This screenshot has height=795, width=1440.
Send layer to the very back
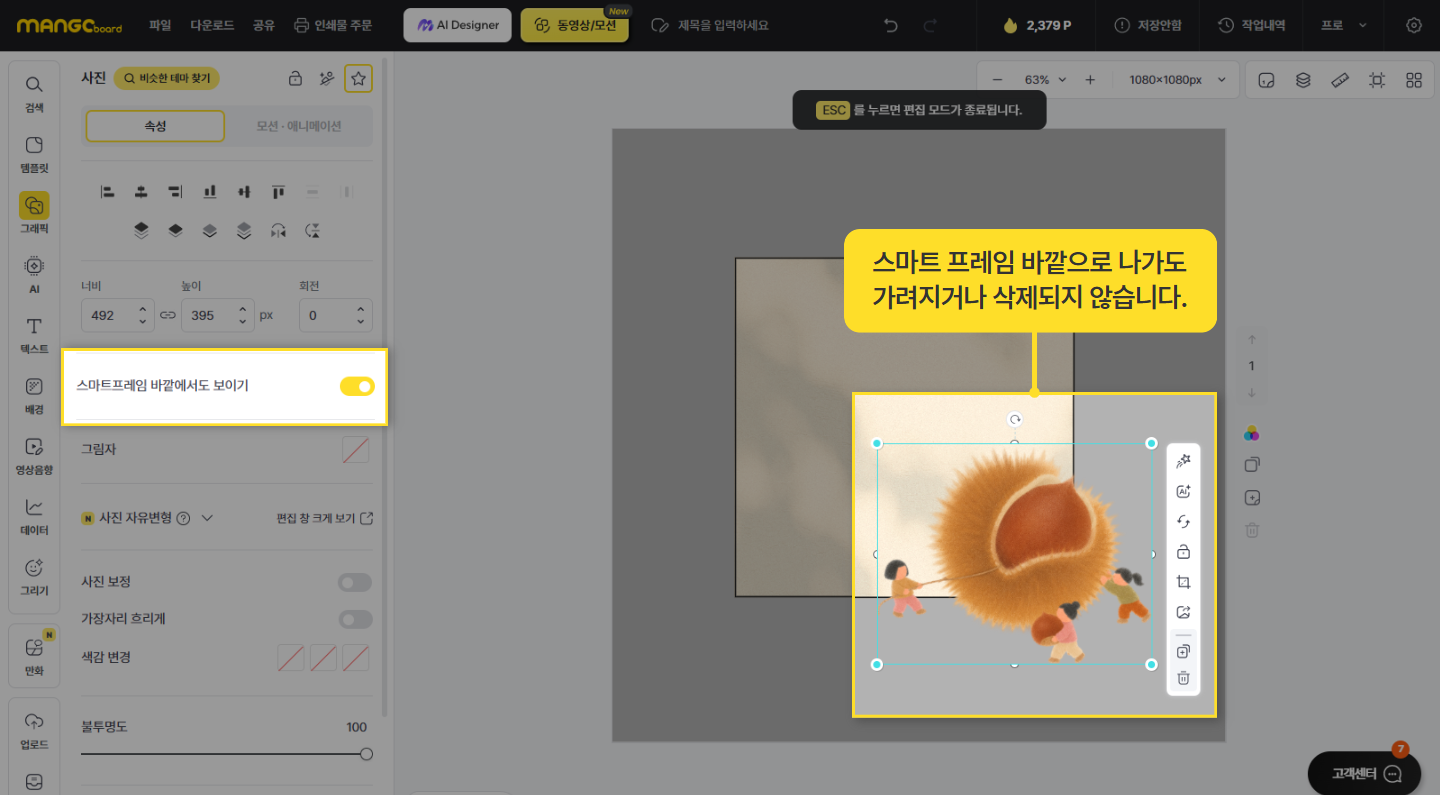[244, 230]
